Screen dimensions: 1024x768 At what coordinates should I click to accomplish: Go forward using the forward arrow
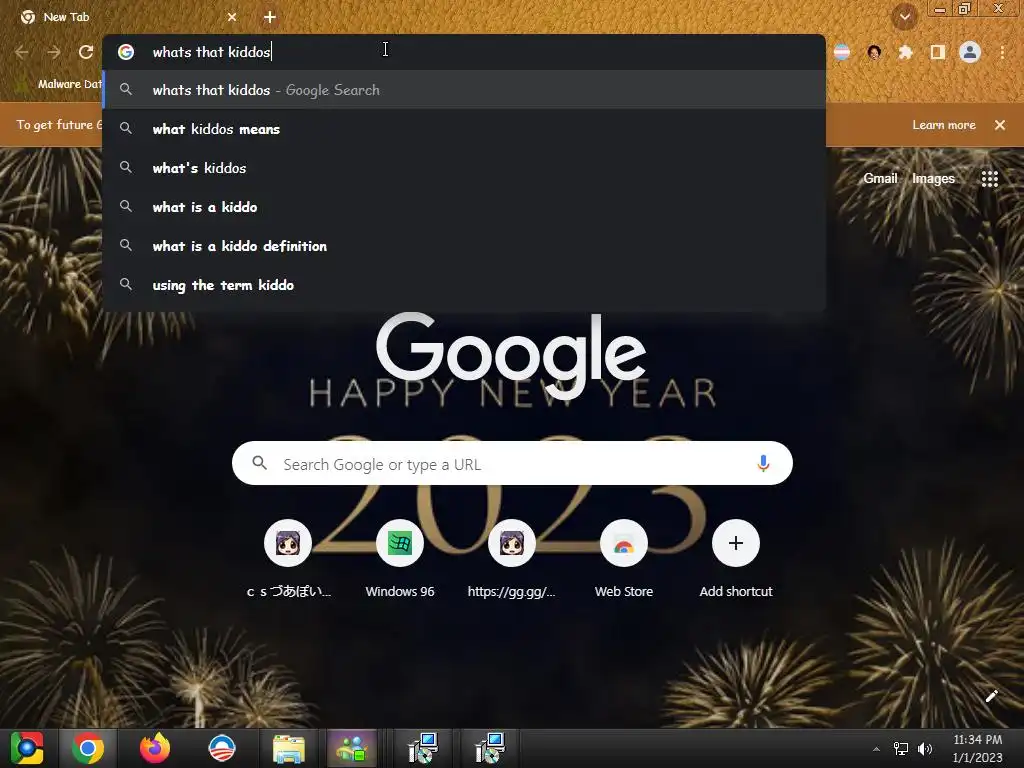pyautogui.click(x=54, y=52)
